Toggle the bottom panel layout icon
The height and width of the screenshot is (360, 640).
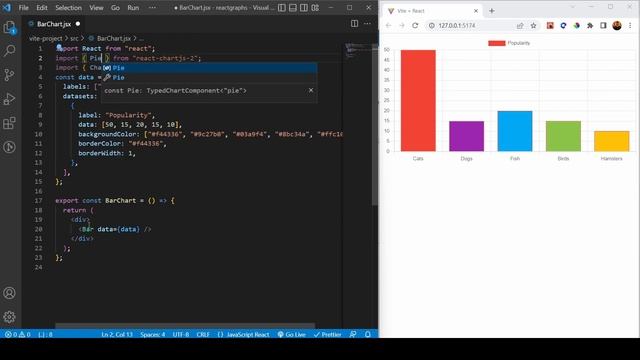tap(293, 7)
